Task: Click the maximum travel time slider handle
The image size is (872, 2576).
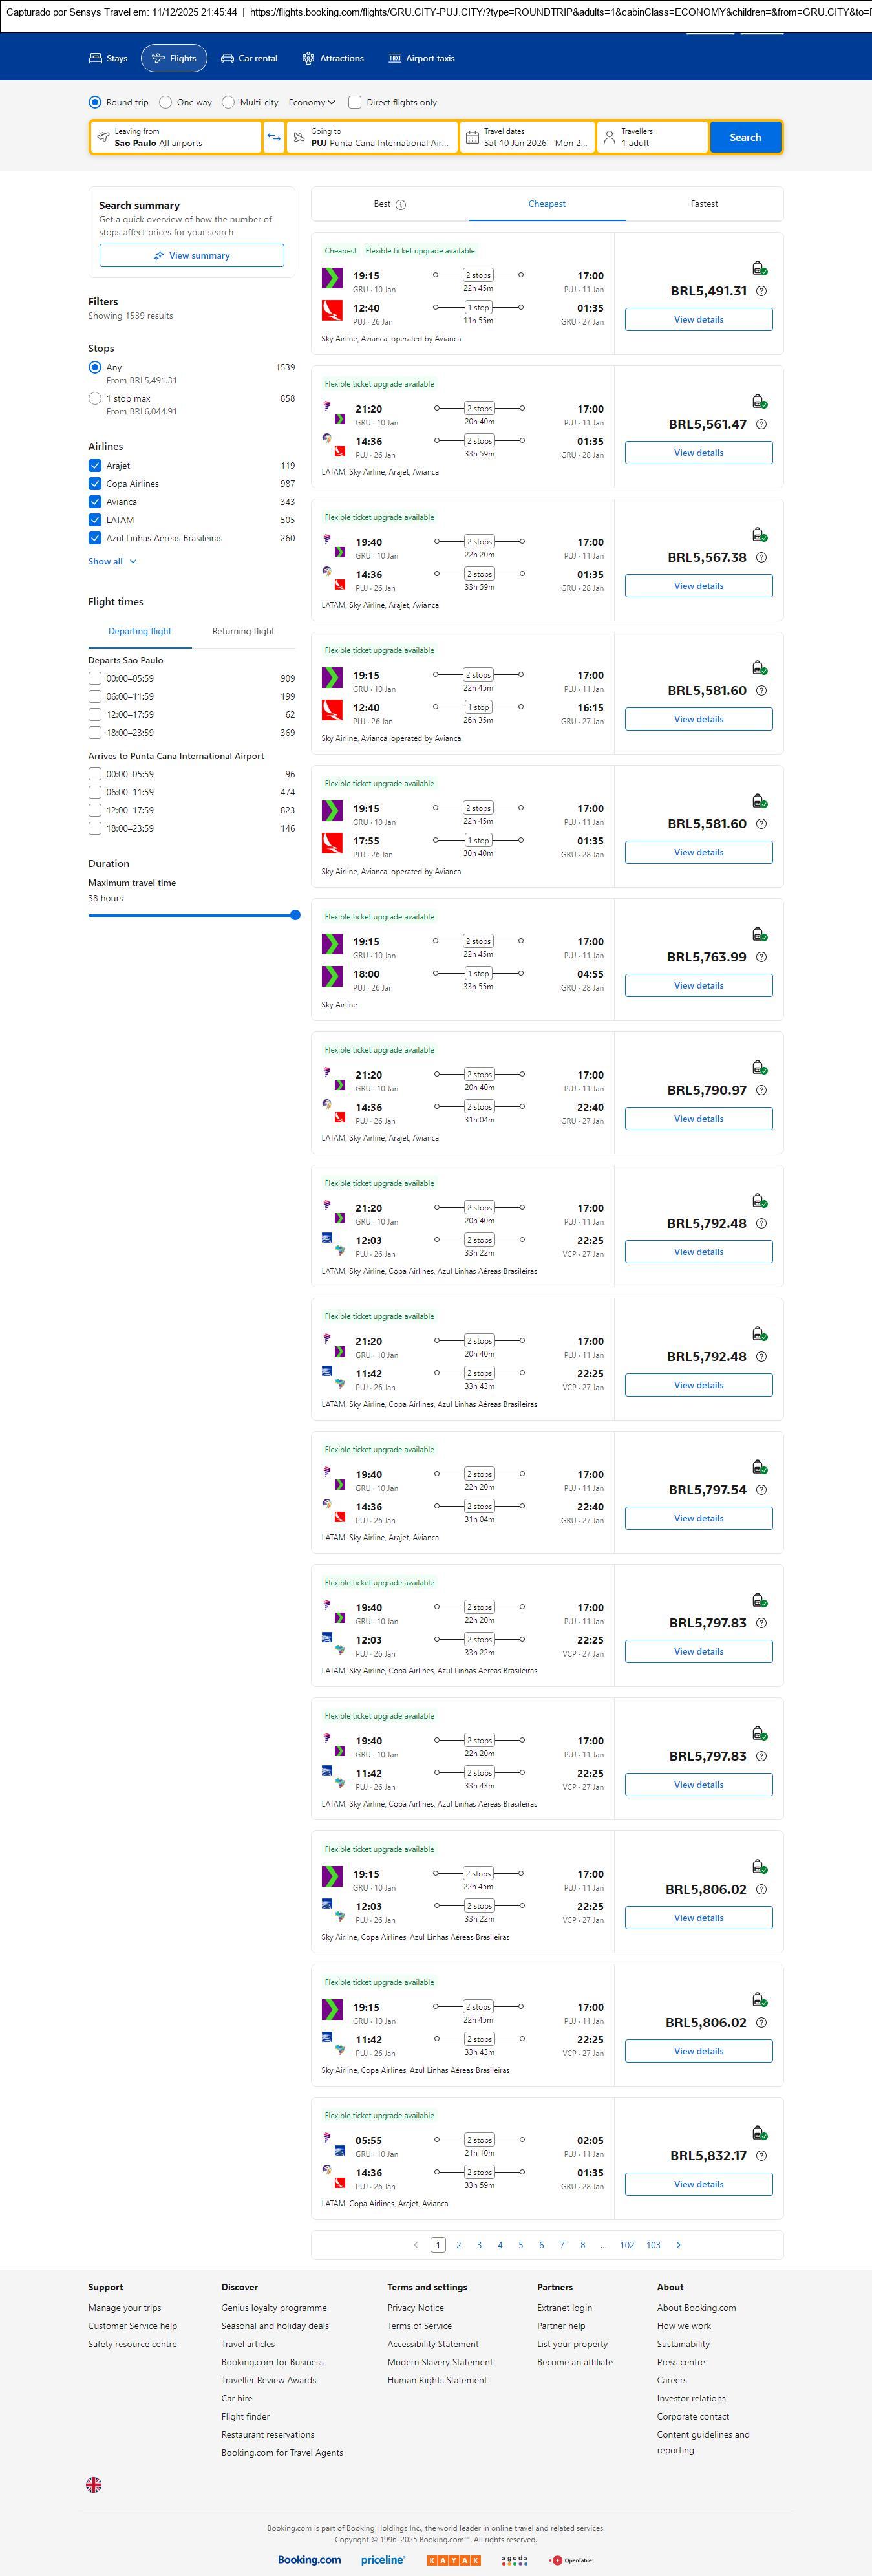Action: pos(295,915)
